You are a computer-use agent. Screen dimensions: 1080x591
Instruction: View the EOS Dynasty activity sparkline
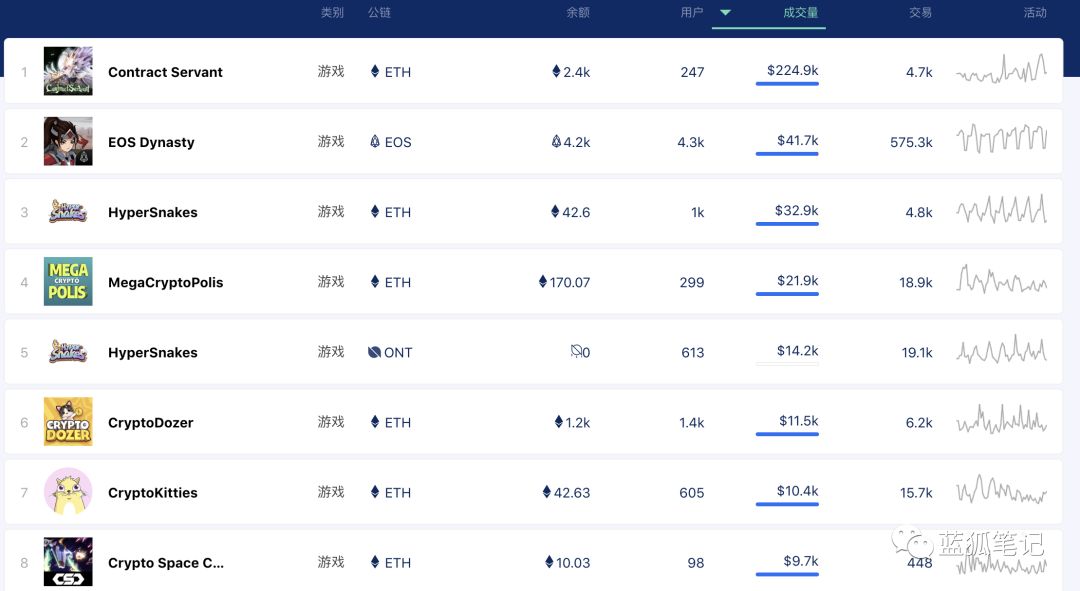[1001, 140]
